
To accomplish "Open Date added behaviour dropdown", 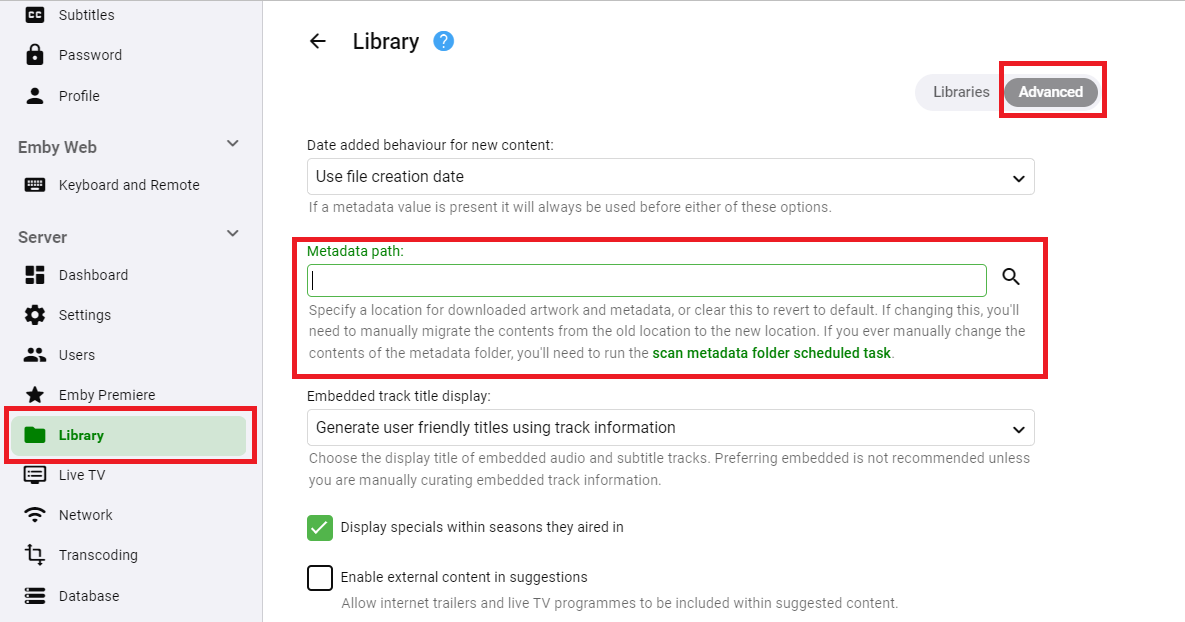I will pos(670,177).
